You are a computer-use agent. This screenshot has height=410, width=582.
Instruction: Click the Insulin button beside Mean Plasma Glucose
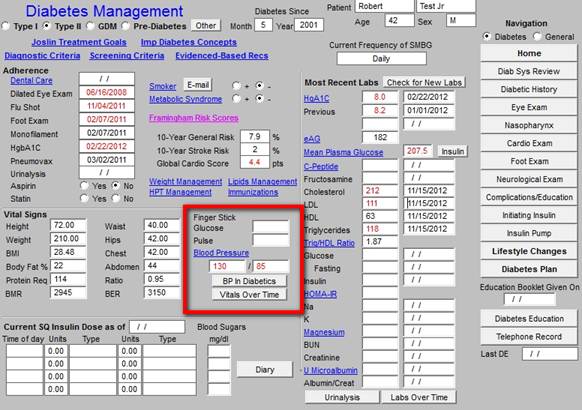pos(452,151)
